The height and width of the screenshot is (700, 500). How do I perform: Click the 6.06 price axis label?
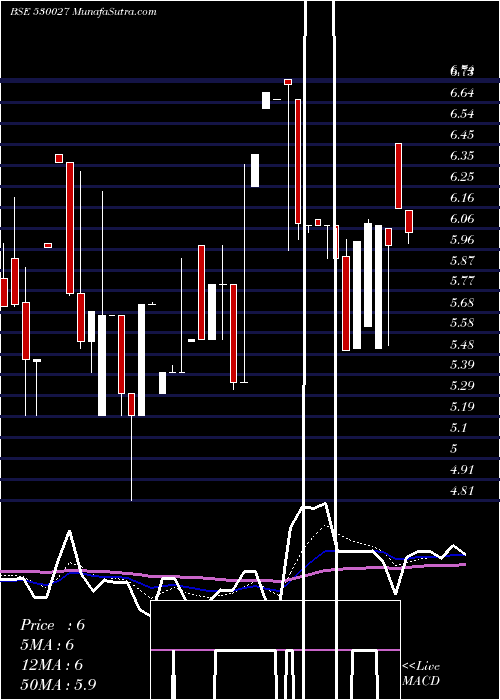(462, 219)
